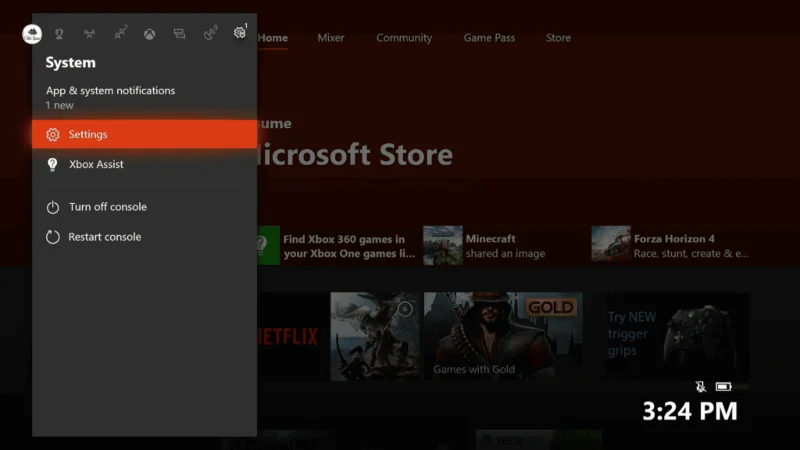The image size is (800, 450).
Task: Switch to the Game Pass tab
Action: click(489, 38)
